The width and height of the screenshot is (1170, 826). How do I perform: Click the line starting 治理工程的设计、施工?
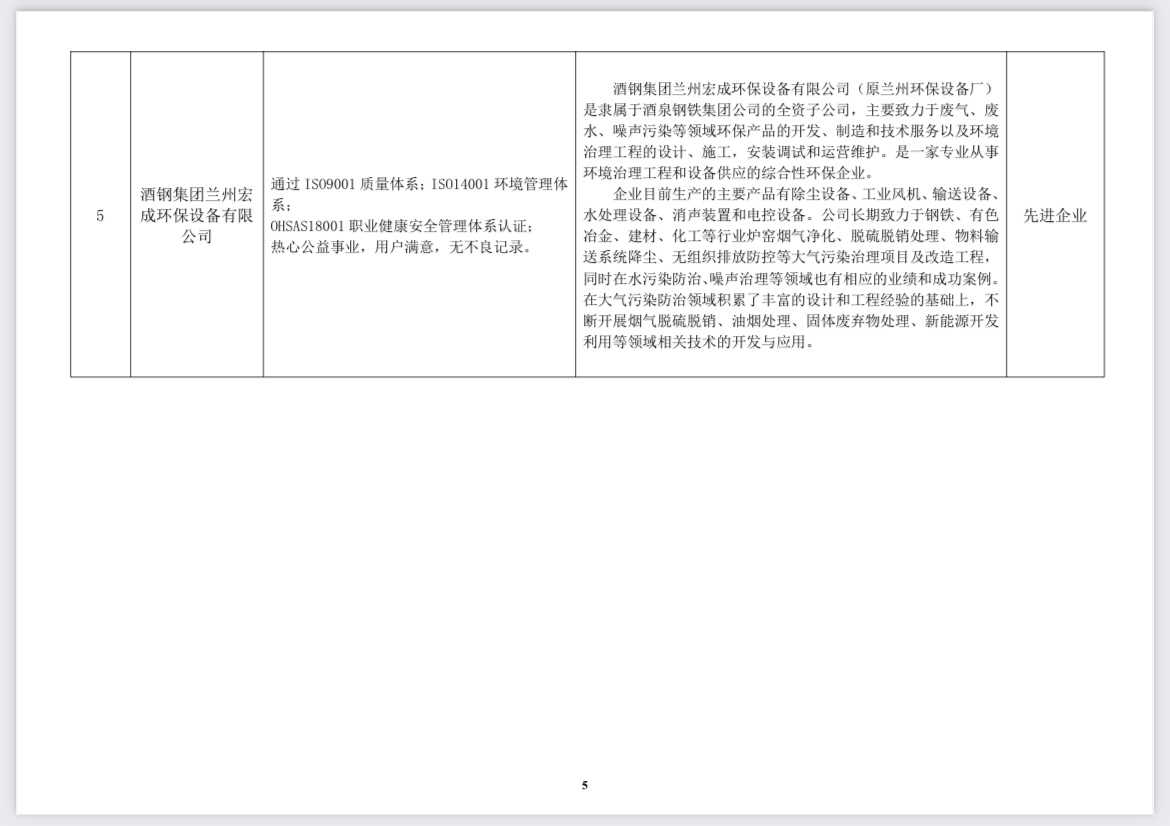791,152
